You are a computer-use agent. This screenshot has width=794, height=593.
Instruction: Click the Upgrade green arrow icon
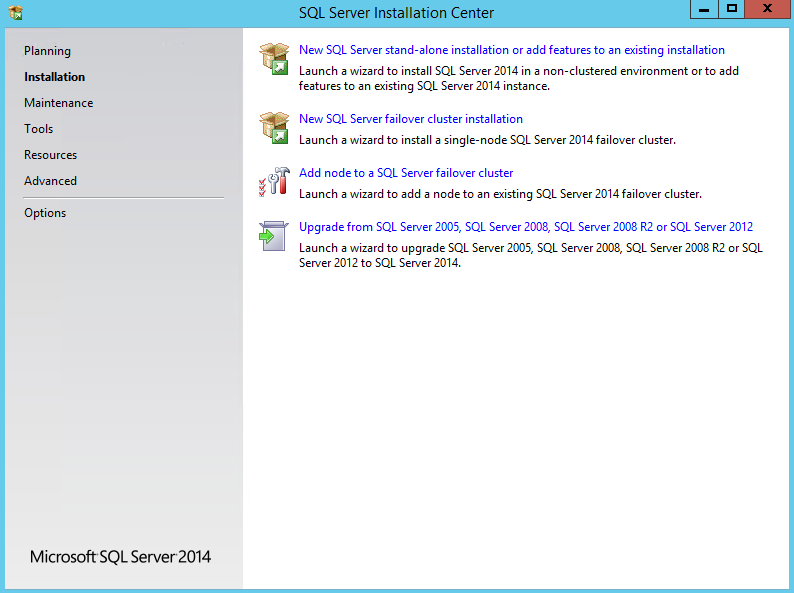coord(274,235)
